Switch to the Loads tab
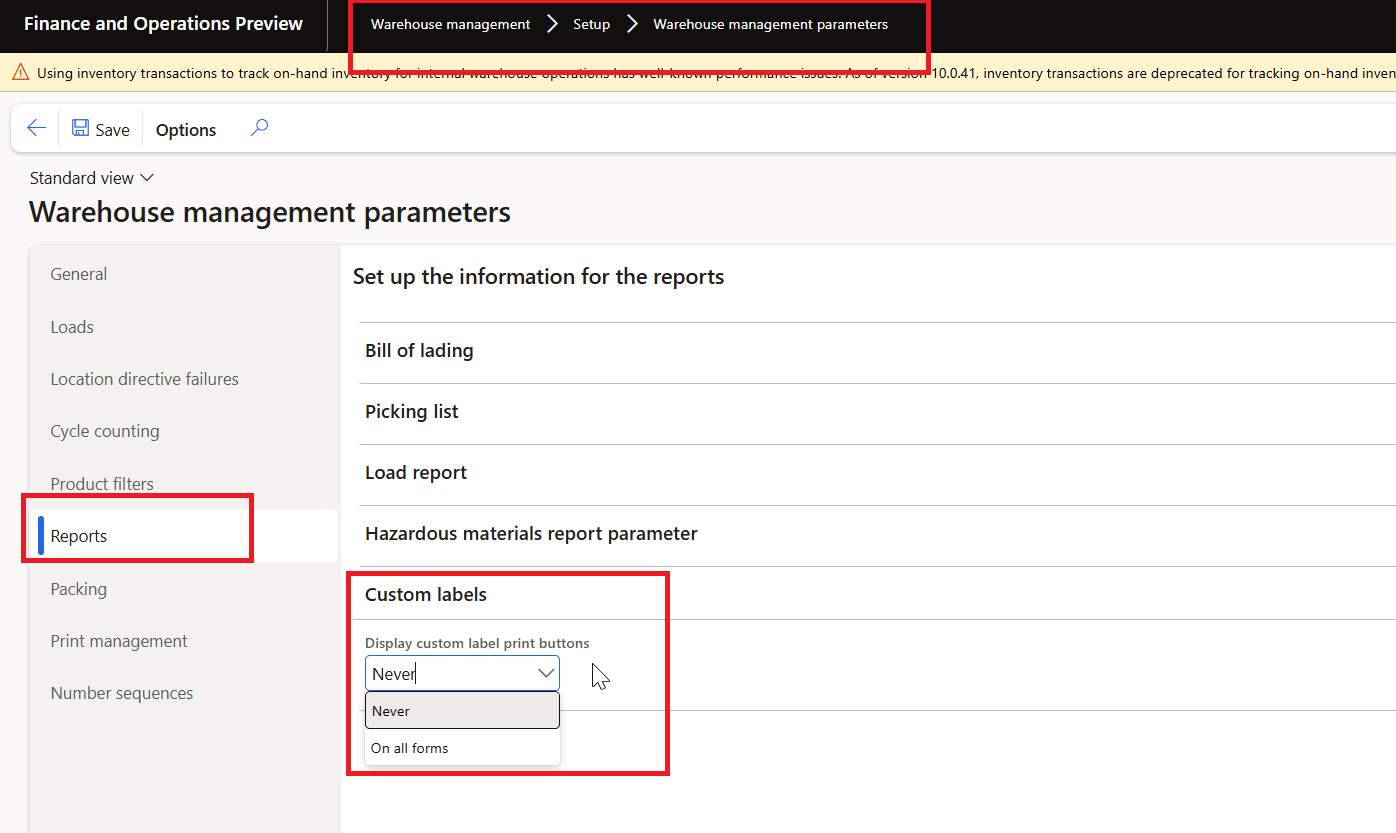 tap(72, 327)
